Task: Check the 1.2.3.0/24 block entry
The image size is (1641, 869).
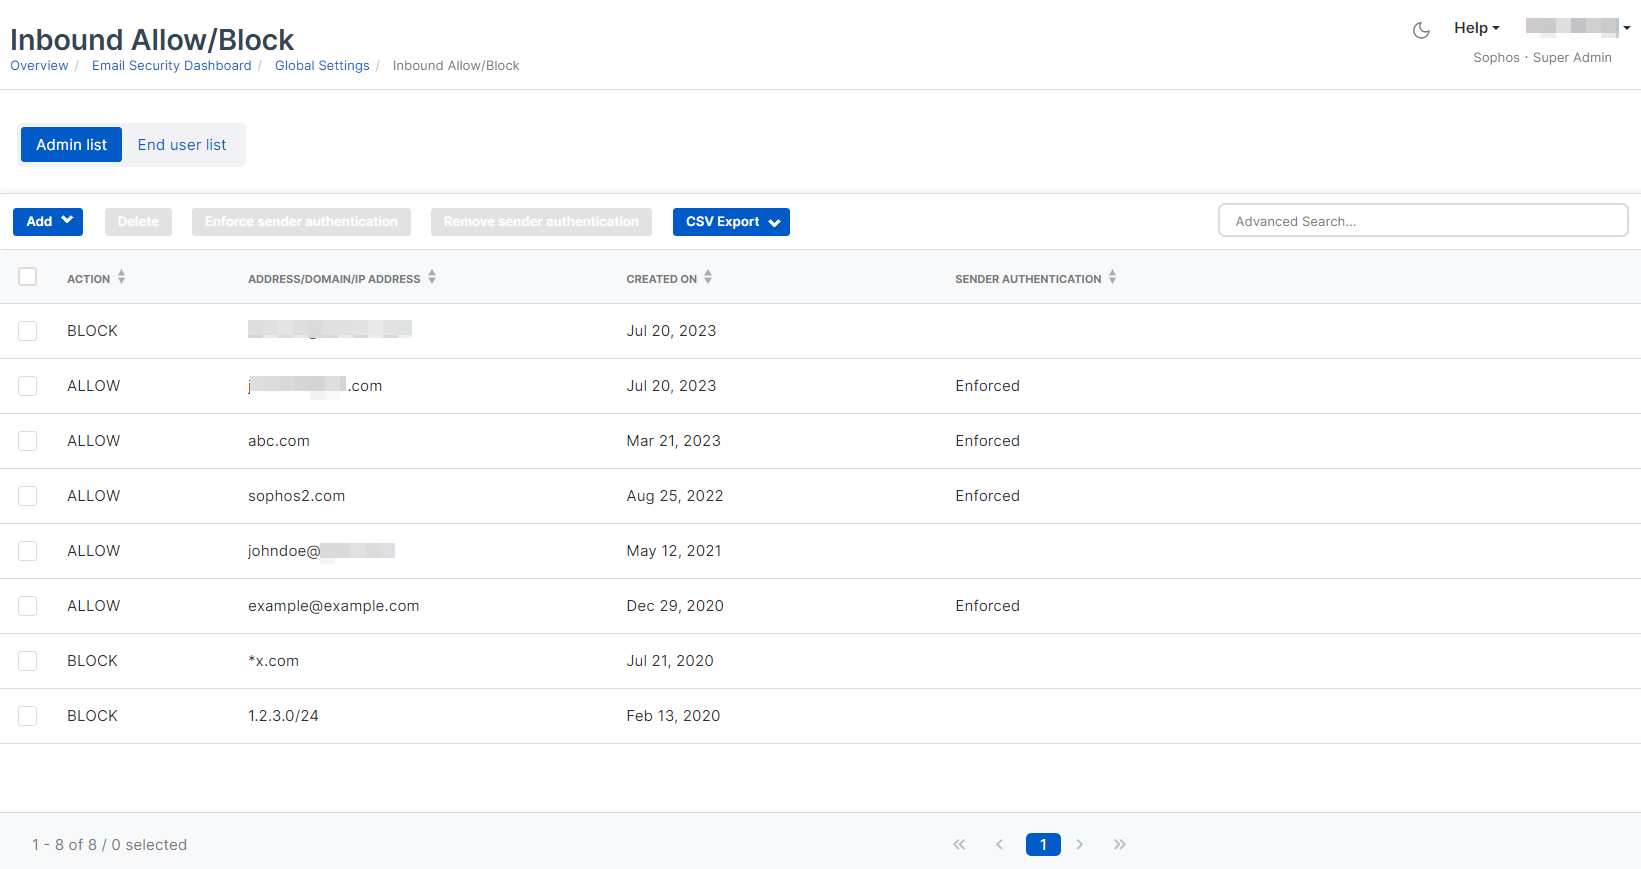Action: tap(28, 716)
